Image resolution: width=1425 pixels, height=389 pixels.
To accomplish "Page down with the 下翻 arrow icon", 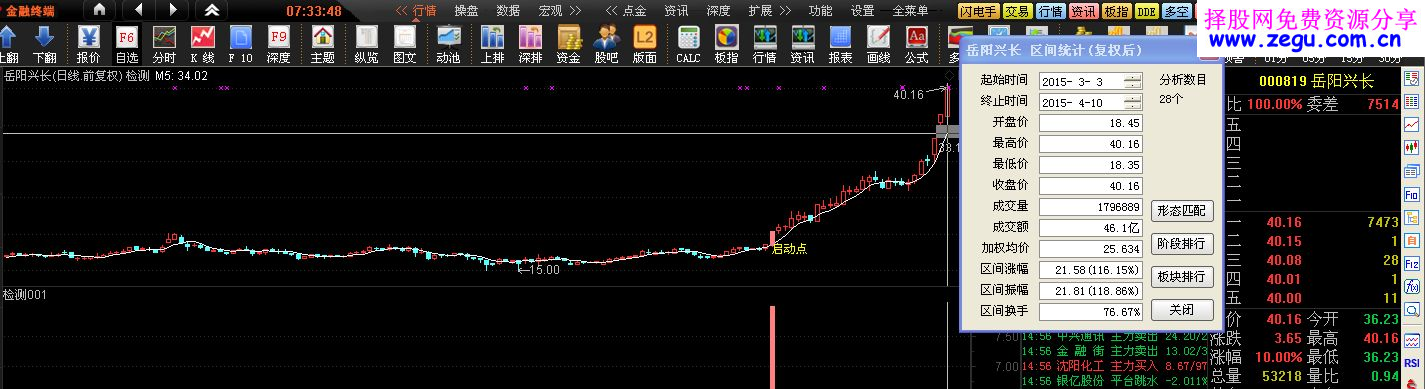I will (x=44, y=44).
